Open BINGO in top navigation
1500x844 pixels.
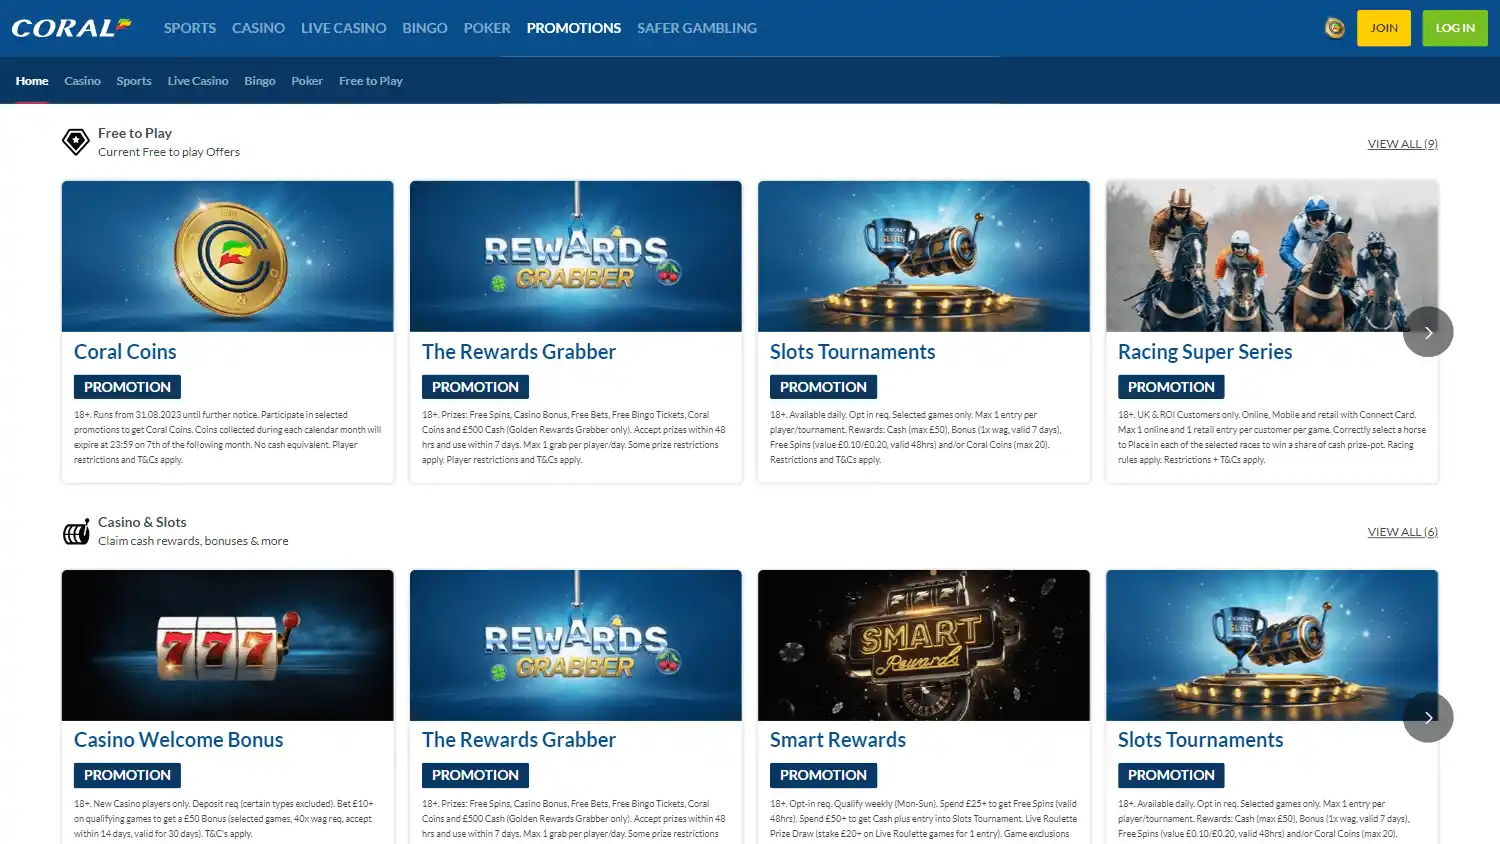click(x=425, y=28)
